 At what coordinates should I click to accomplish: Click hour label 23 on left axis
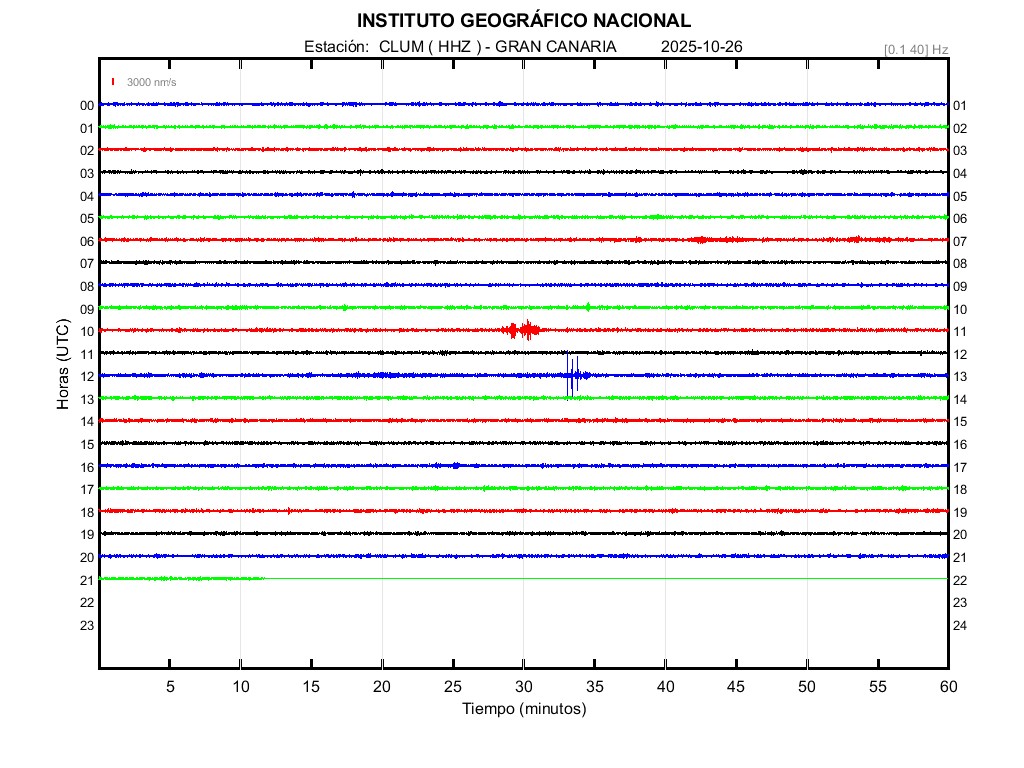pos(87,626)
